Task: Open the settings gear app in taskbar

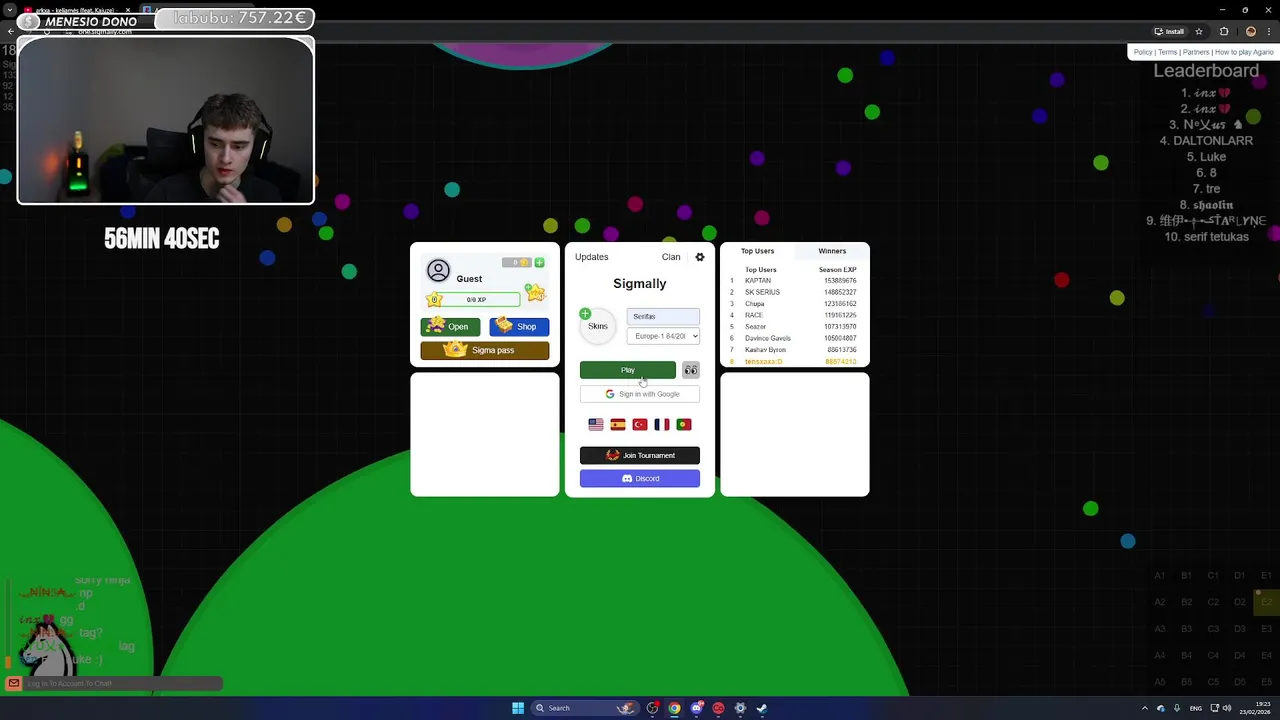Action: (x=740, y=708)
